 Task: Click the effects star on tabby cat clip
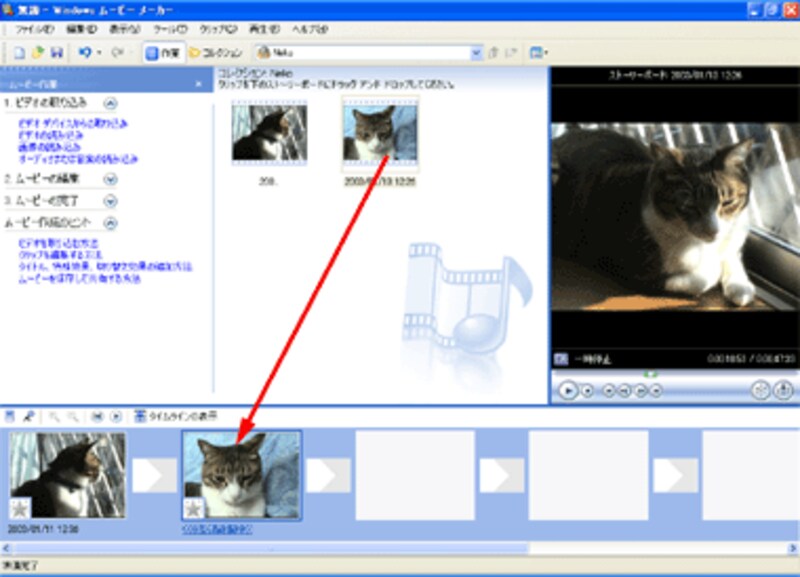[193, 508]
